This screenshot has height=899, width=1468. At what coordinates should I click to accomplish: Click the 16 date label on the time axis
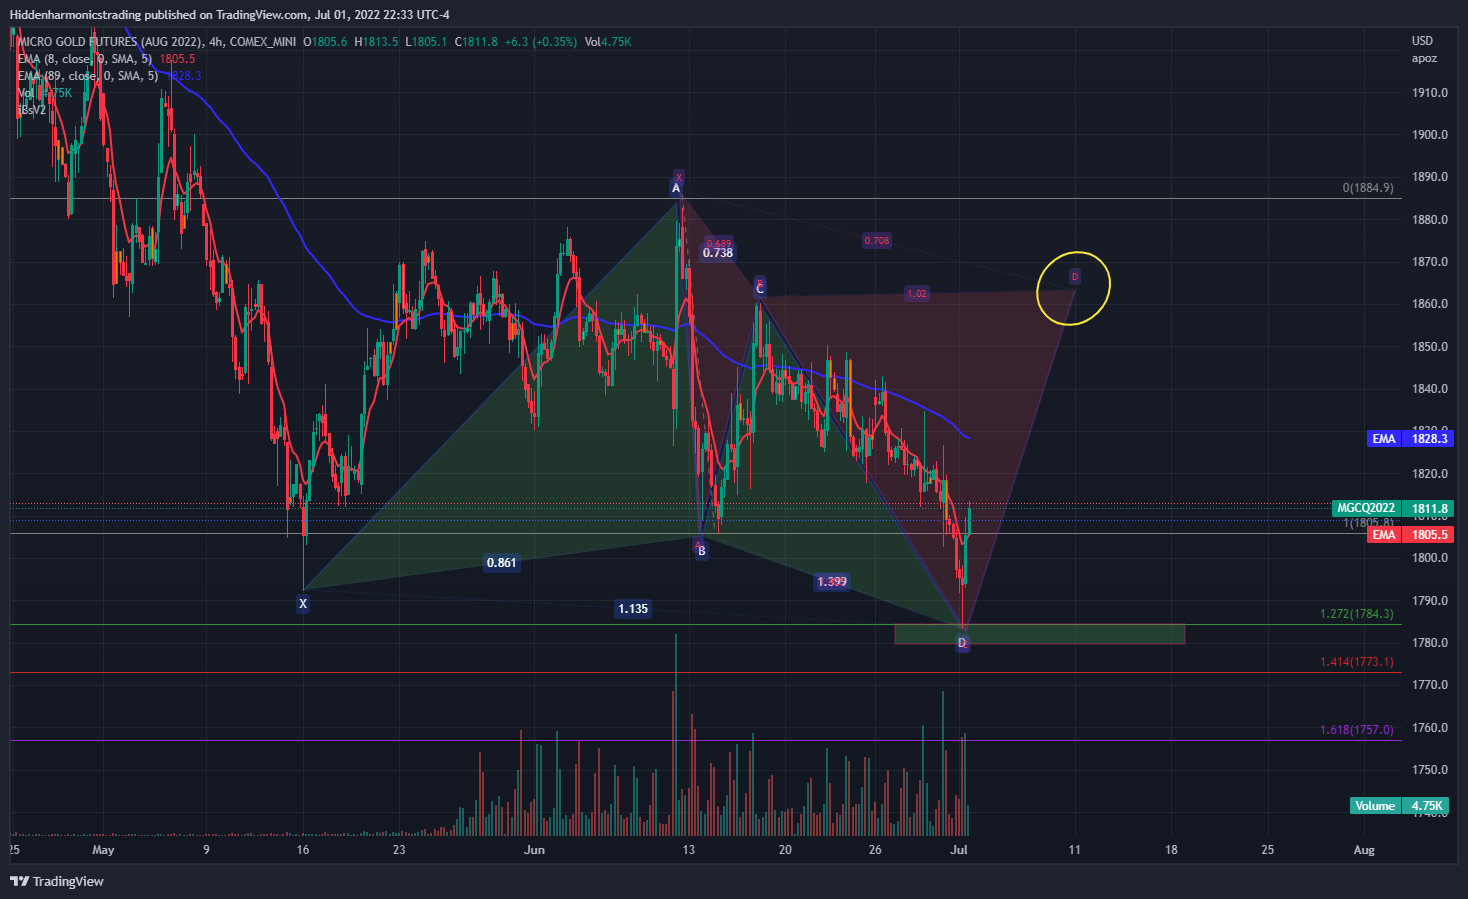(x=303, y=850)
